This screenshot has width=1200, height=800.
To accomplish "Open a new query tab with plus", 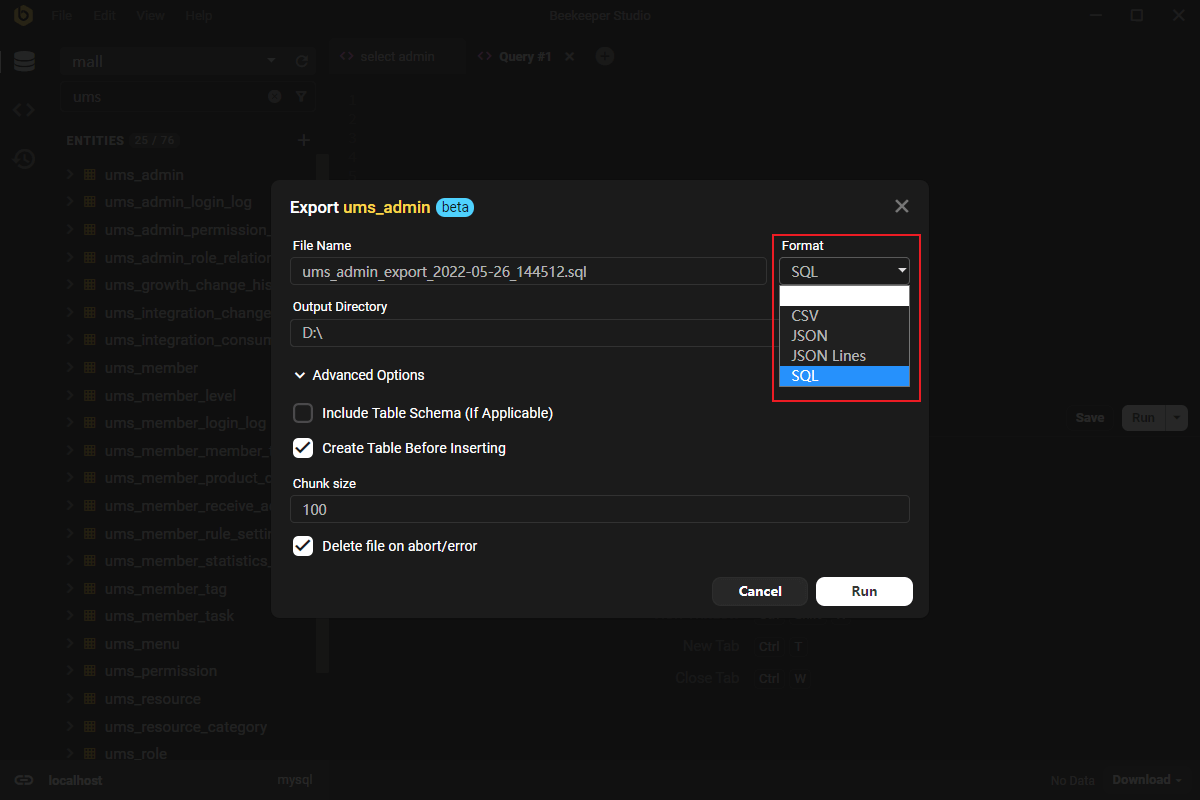I will click(x=604, y=56).
